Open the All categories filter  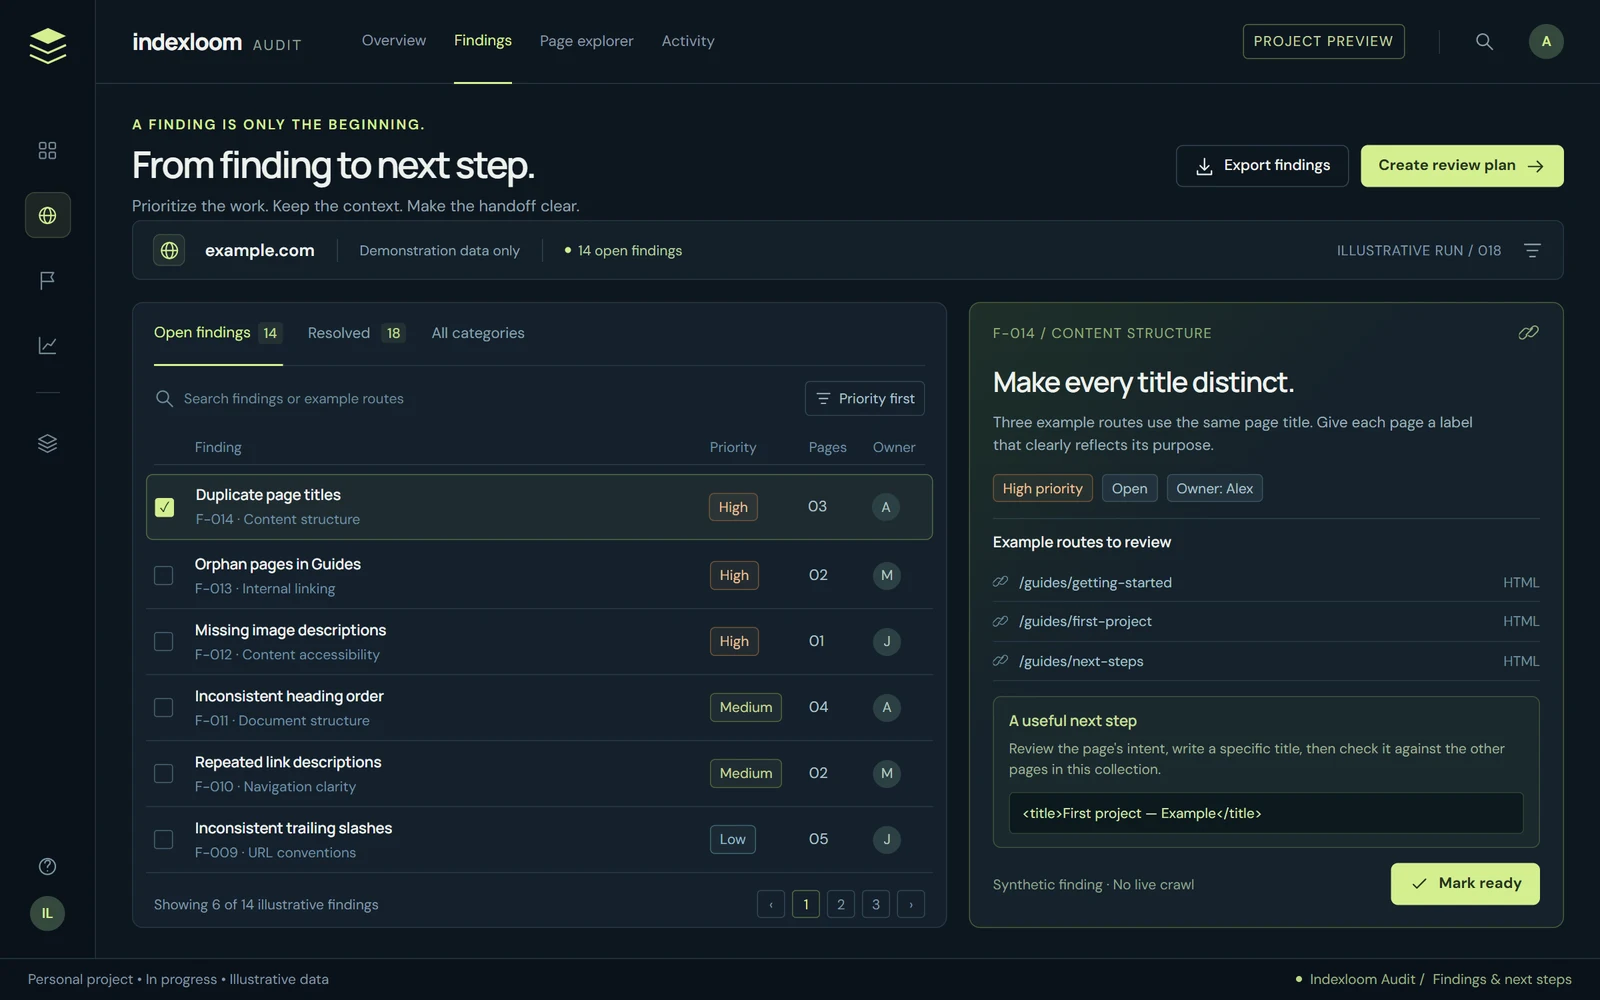coord(478,333)
